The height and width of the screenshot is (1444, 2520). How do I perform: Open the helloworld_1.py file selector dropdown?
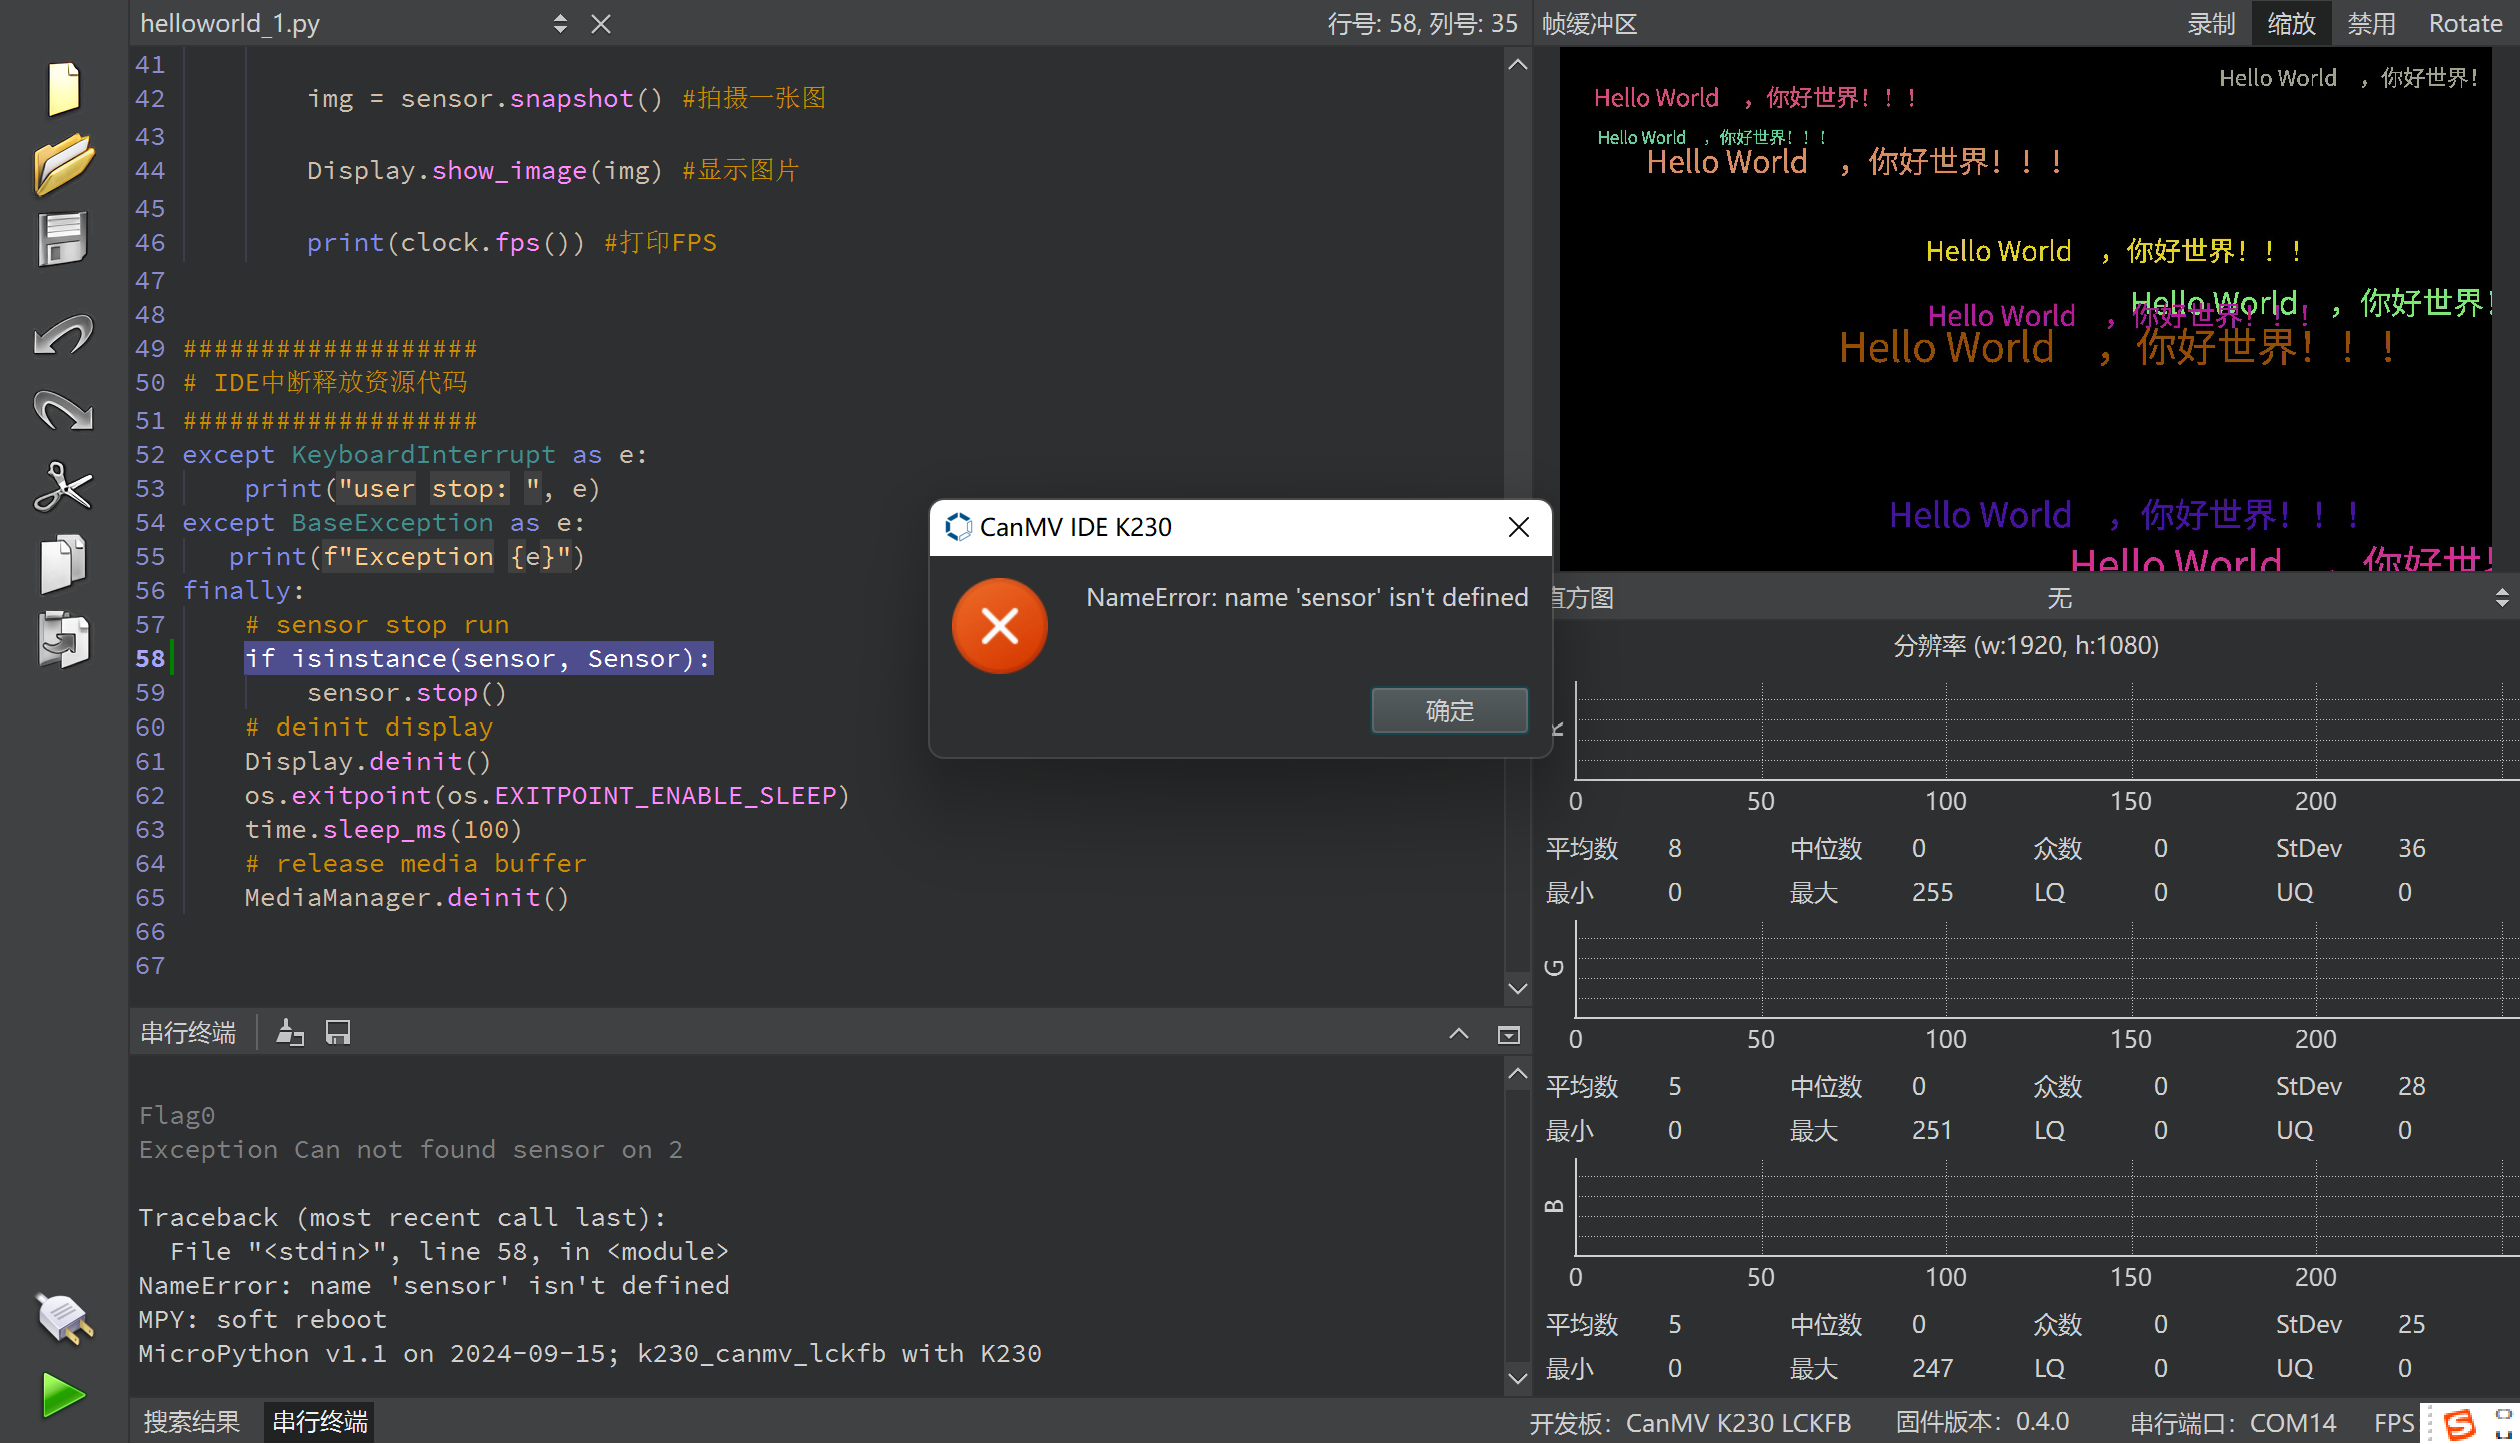560,23
